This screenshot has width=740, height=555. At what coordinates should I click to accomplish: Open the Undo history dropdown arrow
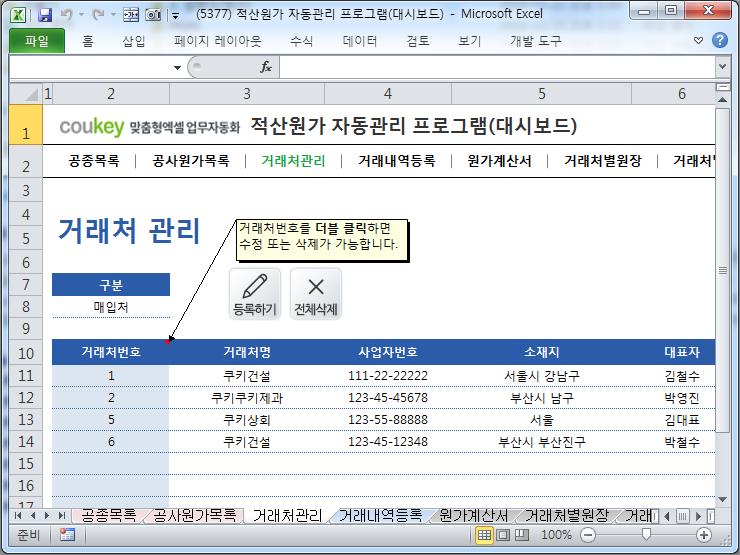[x=81, y=15]
